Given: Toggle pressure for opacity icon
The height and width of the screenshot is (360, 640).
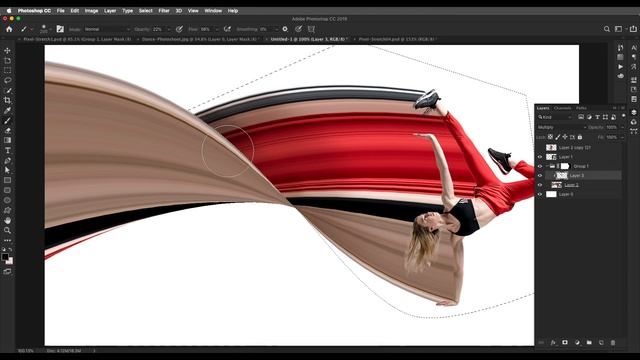Looking at the screenshot, I should click(179, 29).
